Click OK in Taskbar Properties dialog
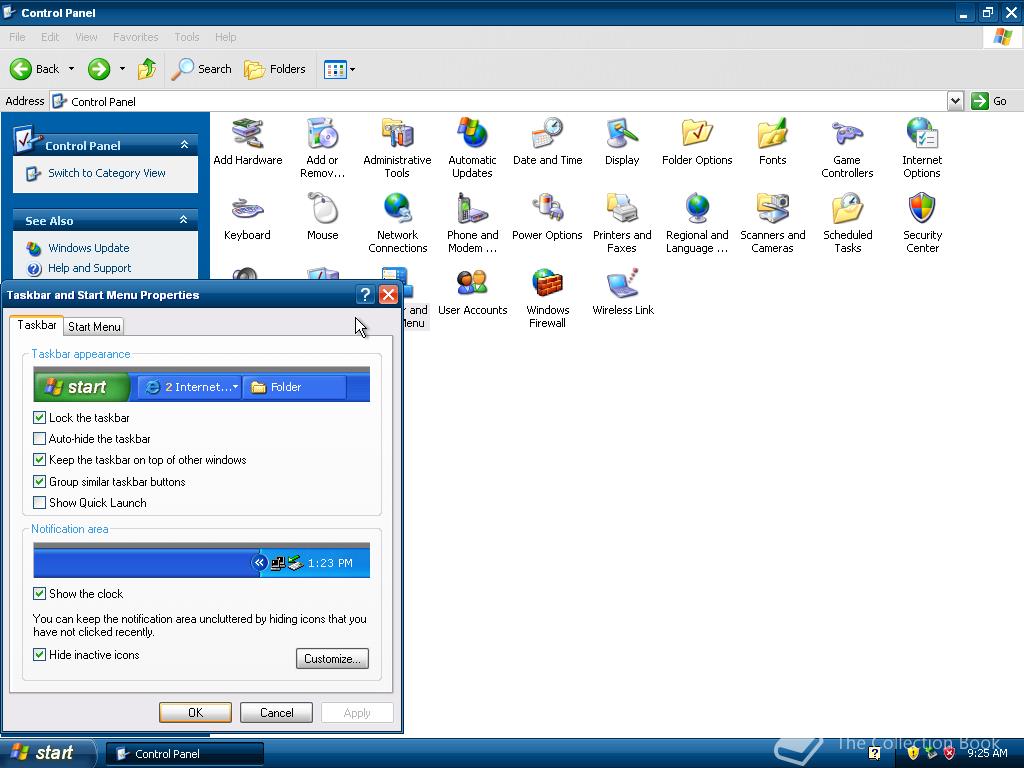 click(195, 712)
